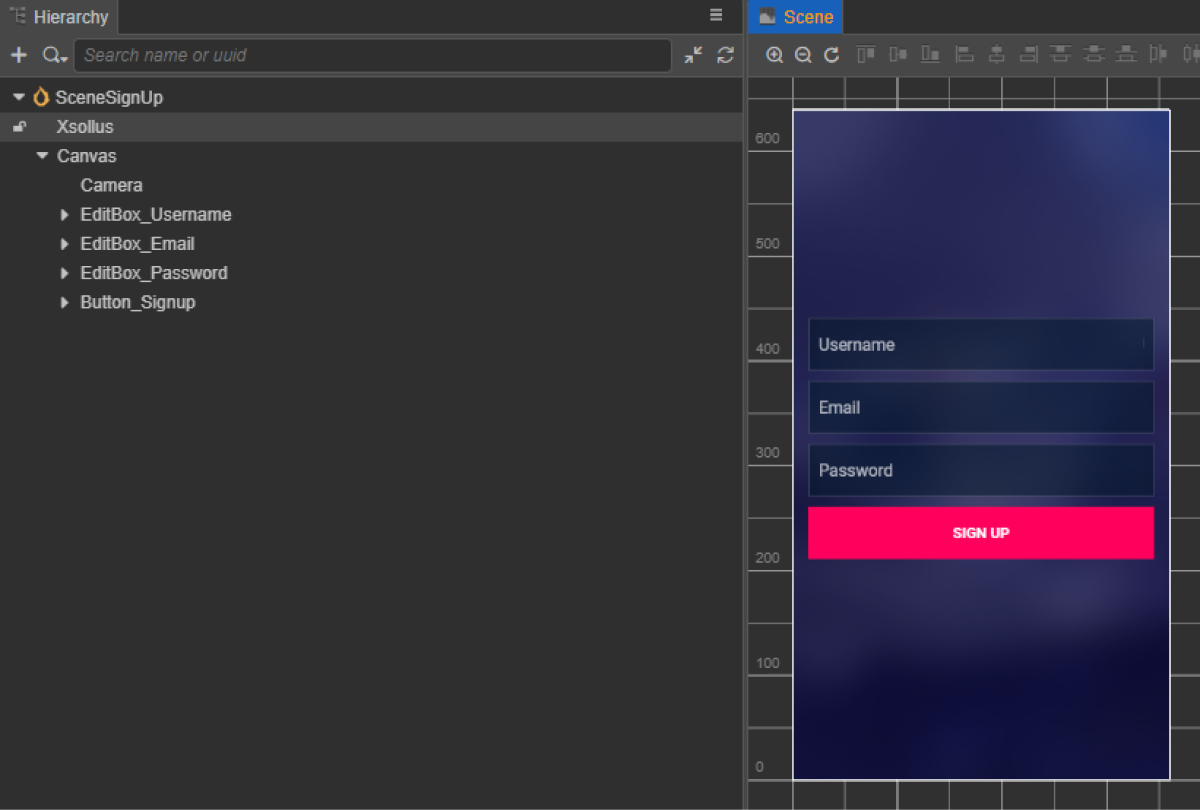
Task: Click the Search name or uuid field
Action: coord(371,55)
